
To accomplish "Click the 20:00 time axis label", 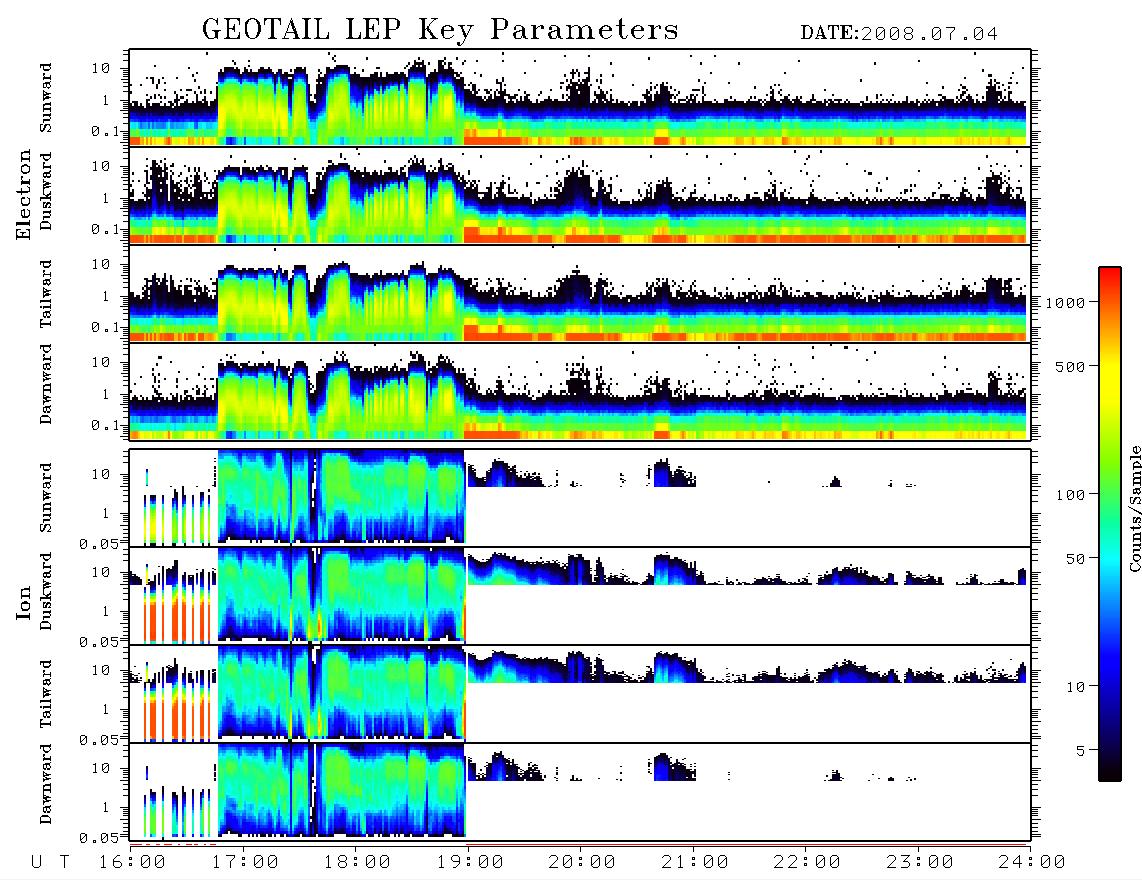I will pyautogui.click(x=582, y=862).
